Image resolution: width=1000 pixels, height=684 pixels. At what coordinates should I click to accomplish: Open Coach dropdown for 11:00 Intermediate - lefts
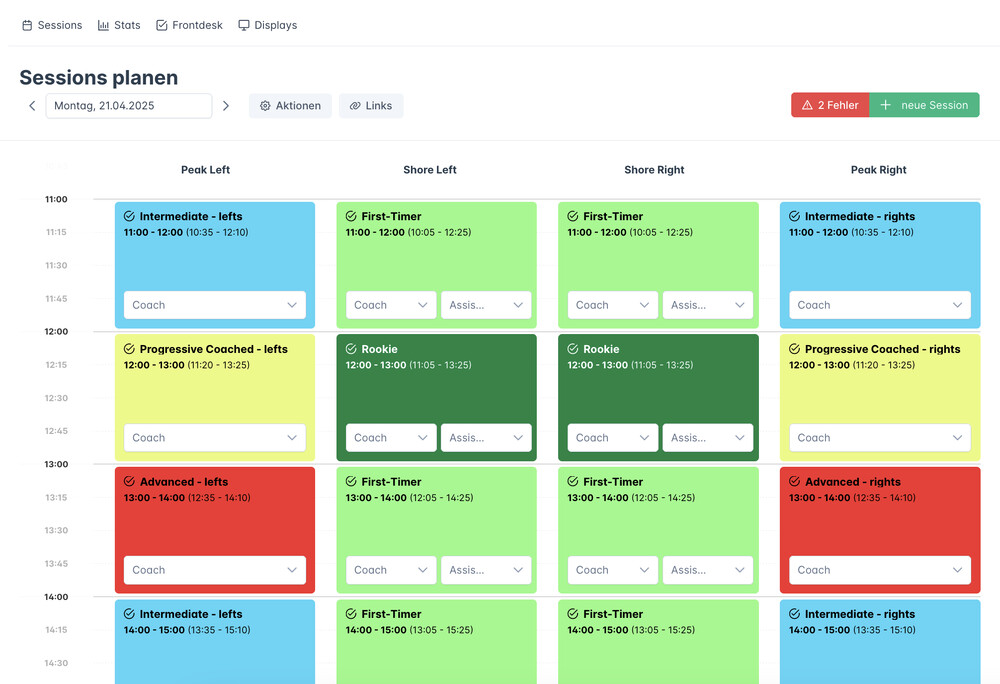pyautogui.click(x=214, y=305)
